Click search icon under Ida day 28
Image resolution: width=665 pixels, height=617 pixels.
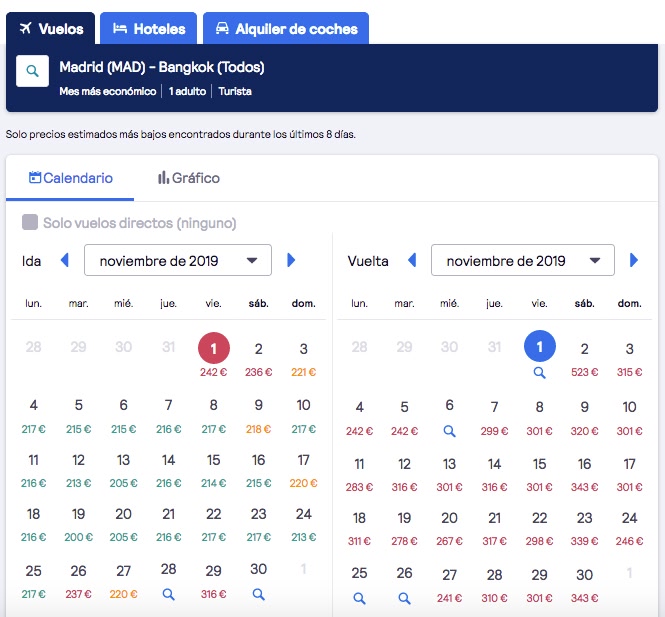click(168, 594)
